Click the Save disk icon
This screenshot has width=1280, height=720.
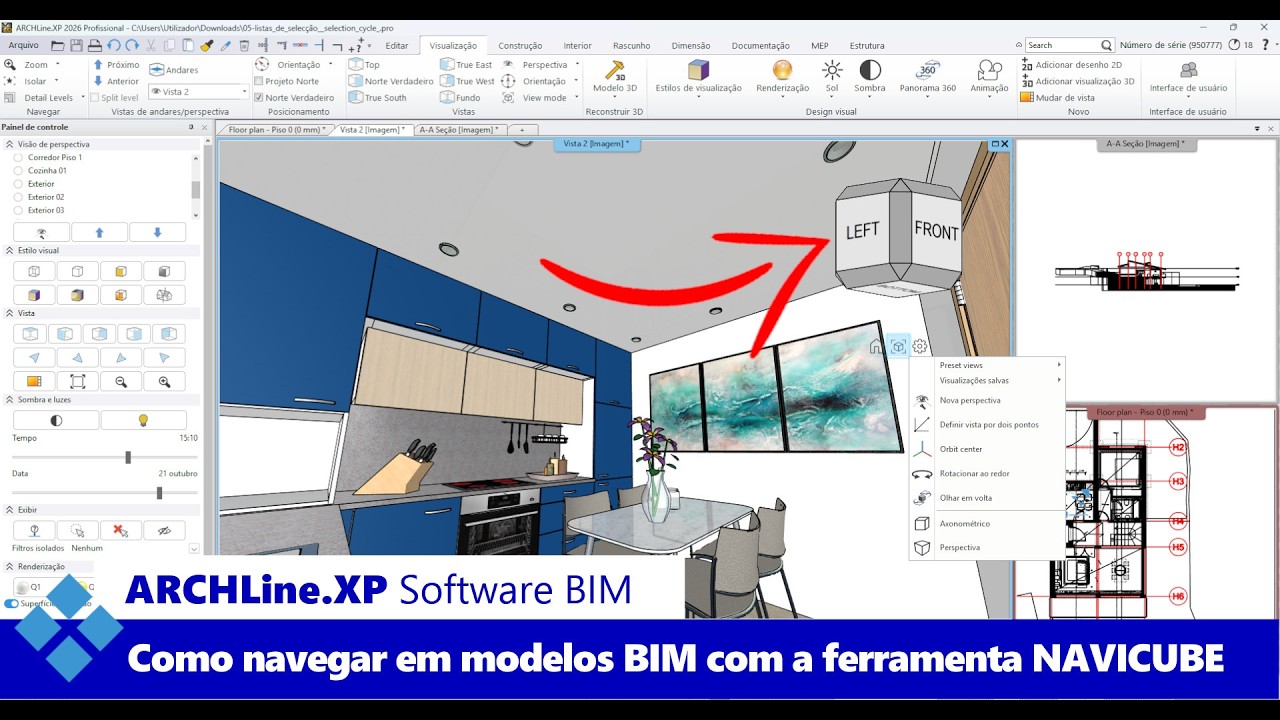click(x=75, y=45)
